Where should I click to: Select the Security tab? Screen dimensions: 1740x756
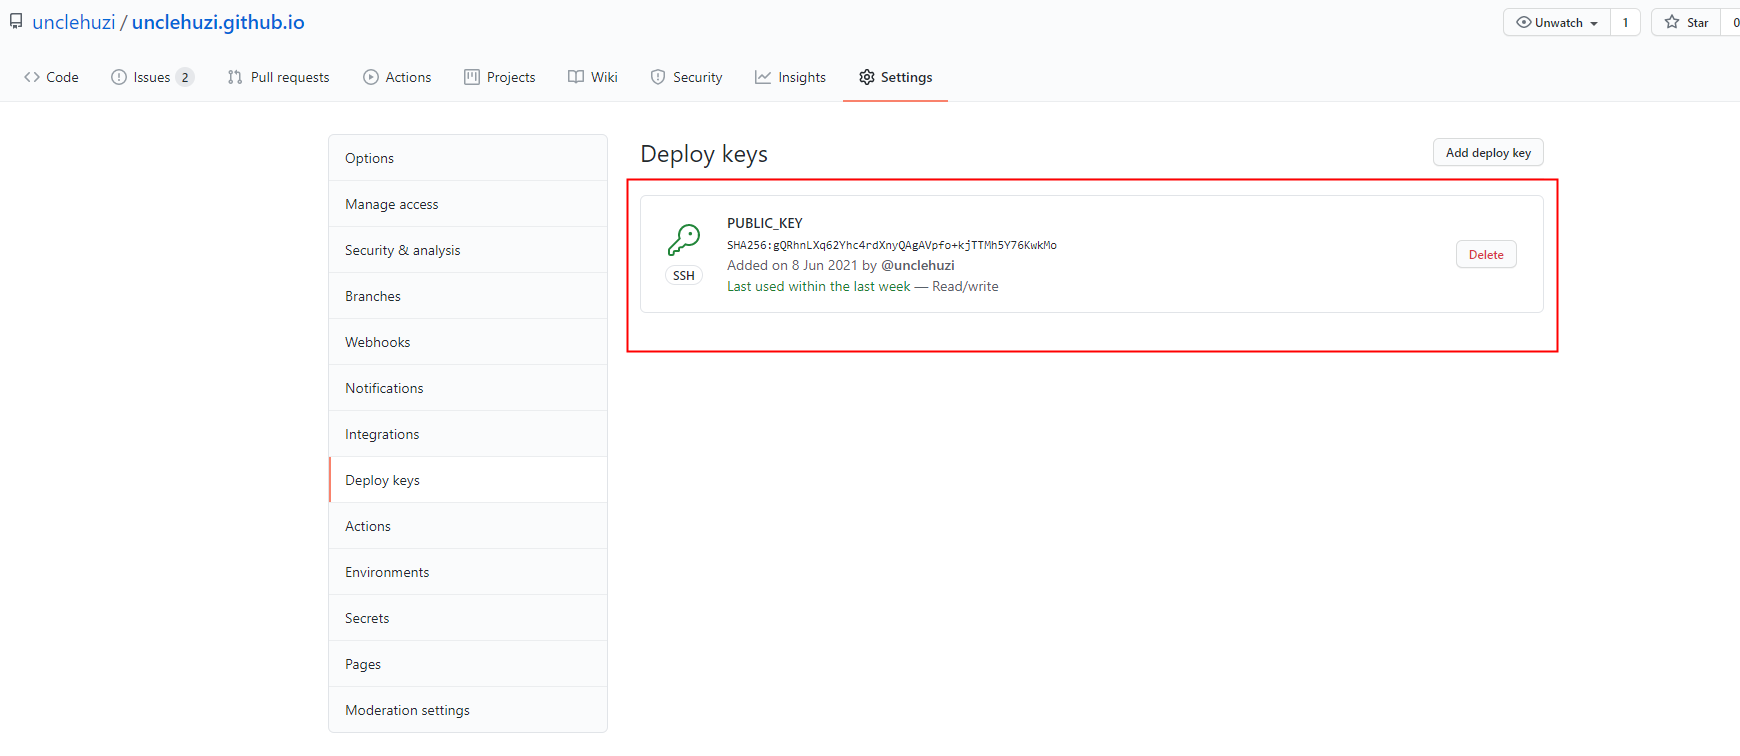coord(686,77)
